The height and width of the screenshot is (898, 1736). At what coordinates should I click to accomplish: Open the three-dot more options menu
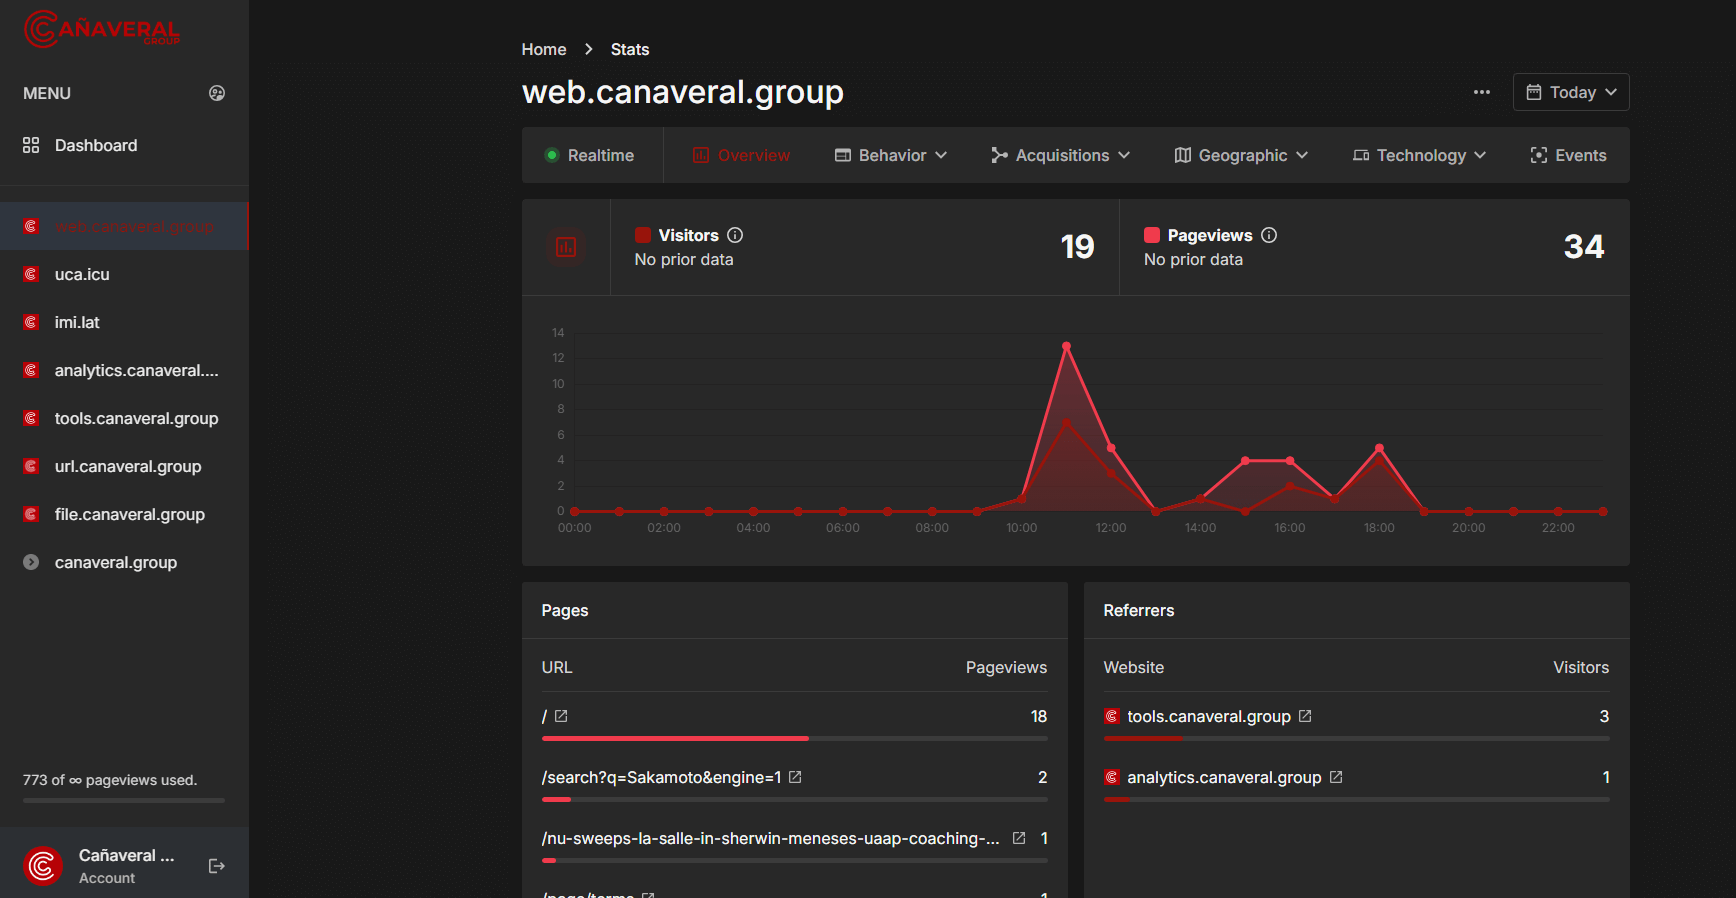click(x=1482, y=92)
